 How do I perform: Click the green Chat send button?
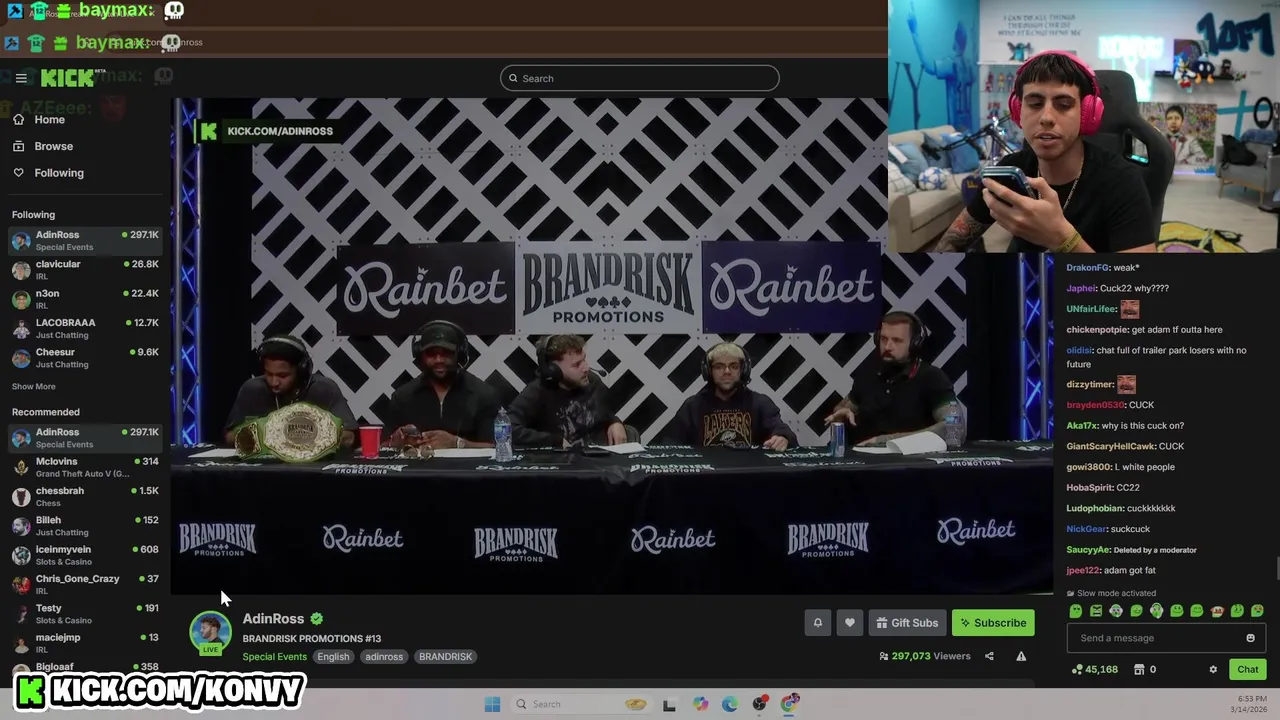pyautogui.click(x=1248, y=670)
